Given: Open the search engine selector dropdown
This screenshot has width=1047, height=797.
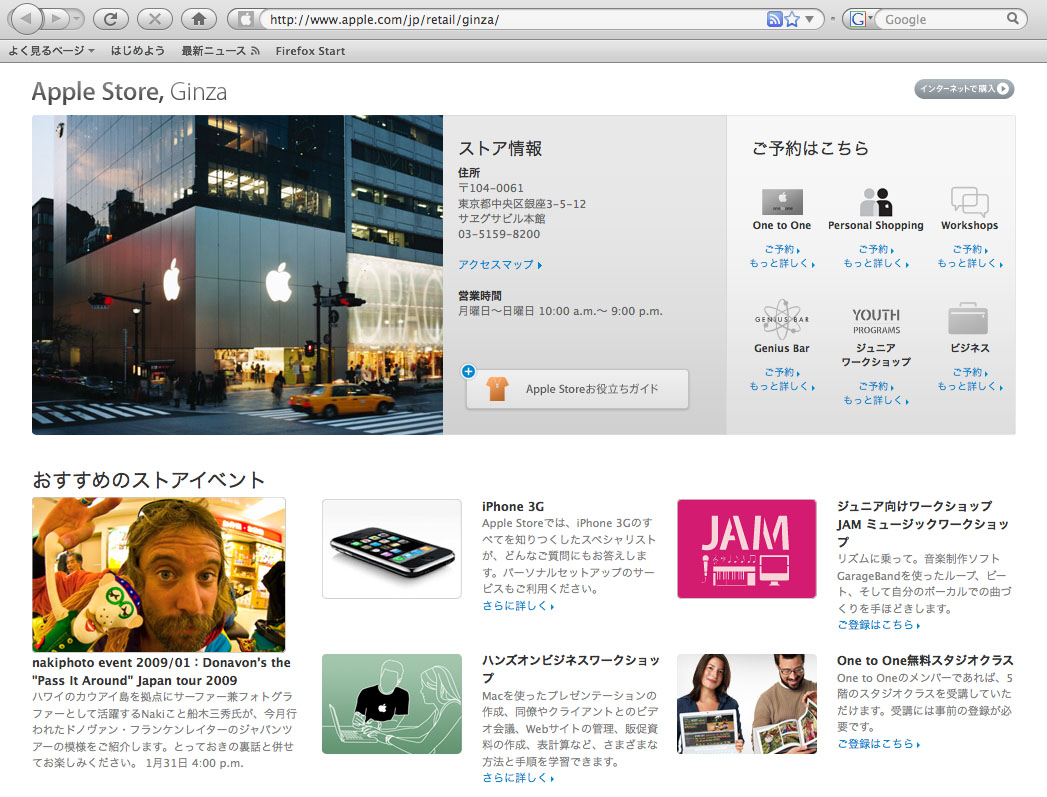Looking at the screenshot, I should point(862,19).
